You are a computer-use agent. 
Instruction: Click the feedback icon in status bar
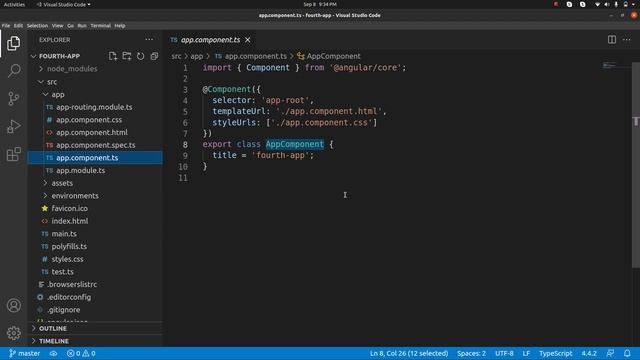click(610, 353)
